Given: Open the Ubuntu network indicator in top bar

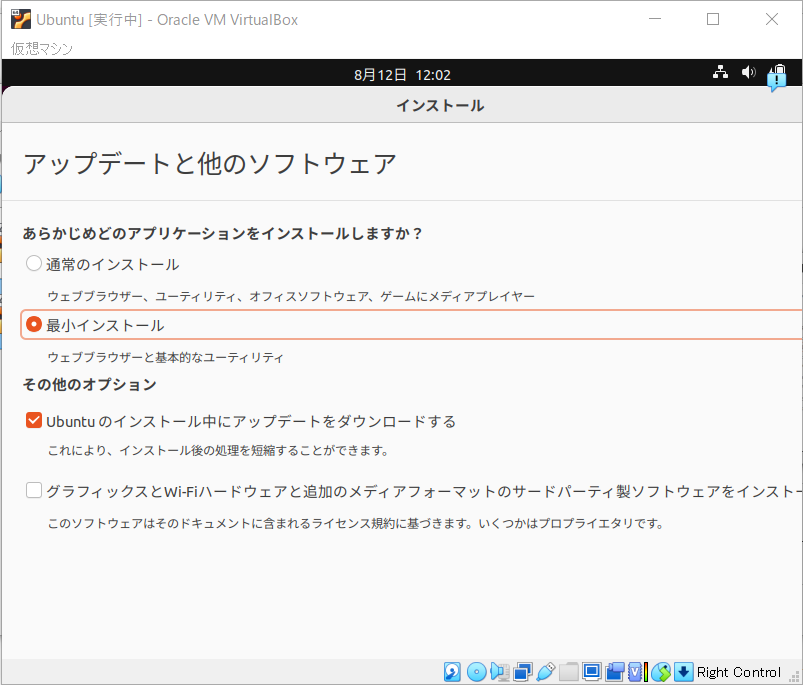Looking at the screenshot, I should [721, 72].
